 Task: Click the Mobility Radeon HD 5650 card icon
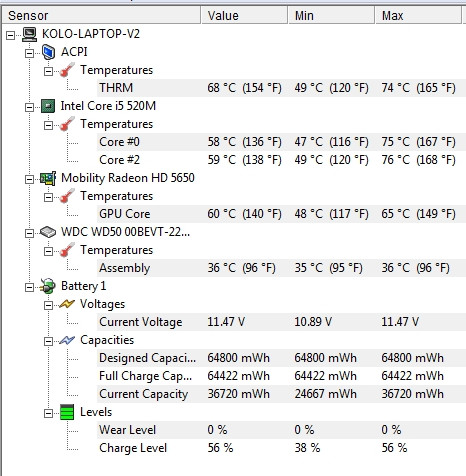(48, 178)
